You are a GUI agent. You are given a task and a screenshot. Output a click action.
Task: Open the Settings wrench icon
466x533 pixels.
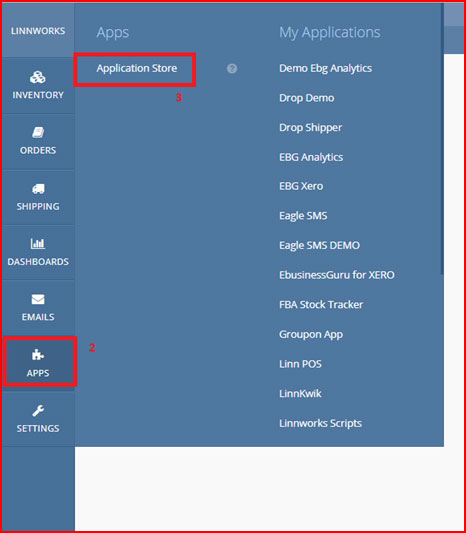38,411
